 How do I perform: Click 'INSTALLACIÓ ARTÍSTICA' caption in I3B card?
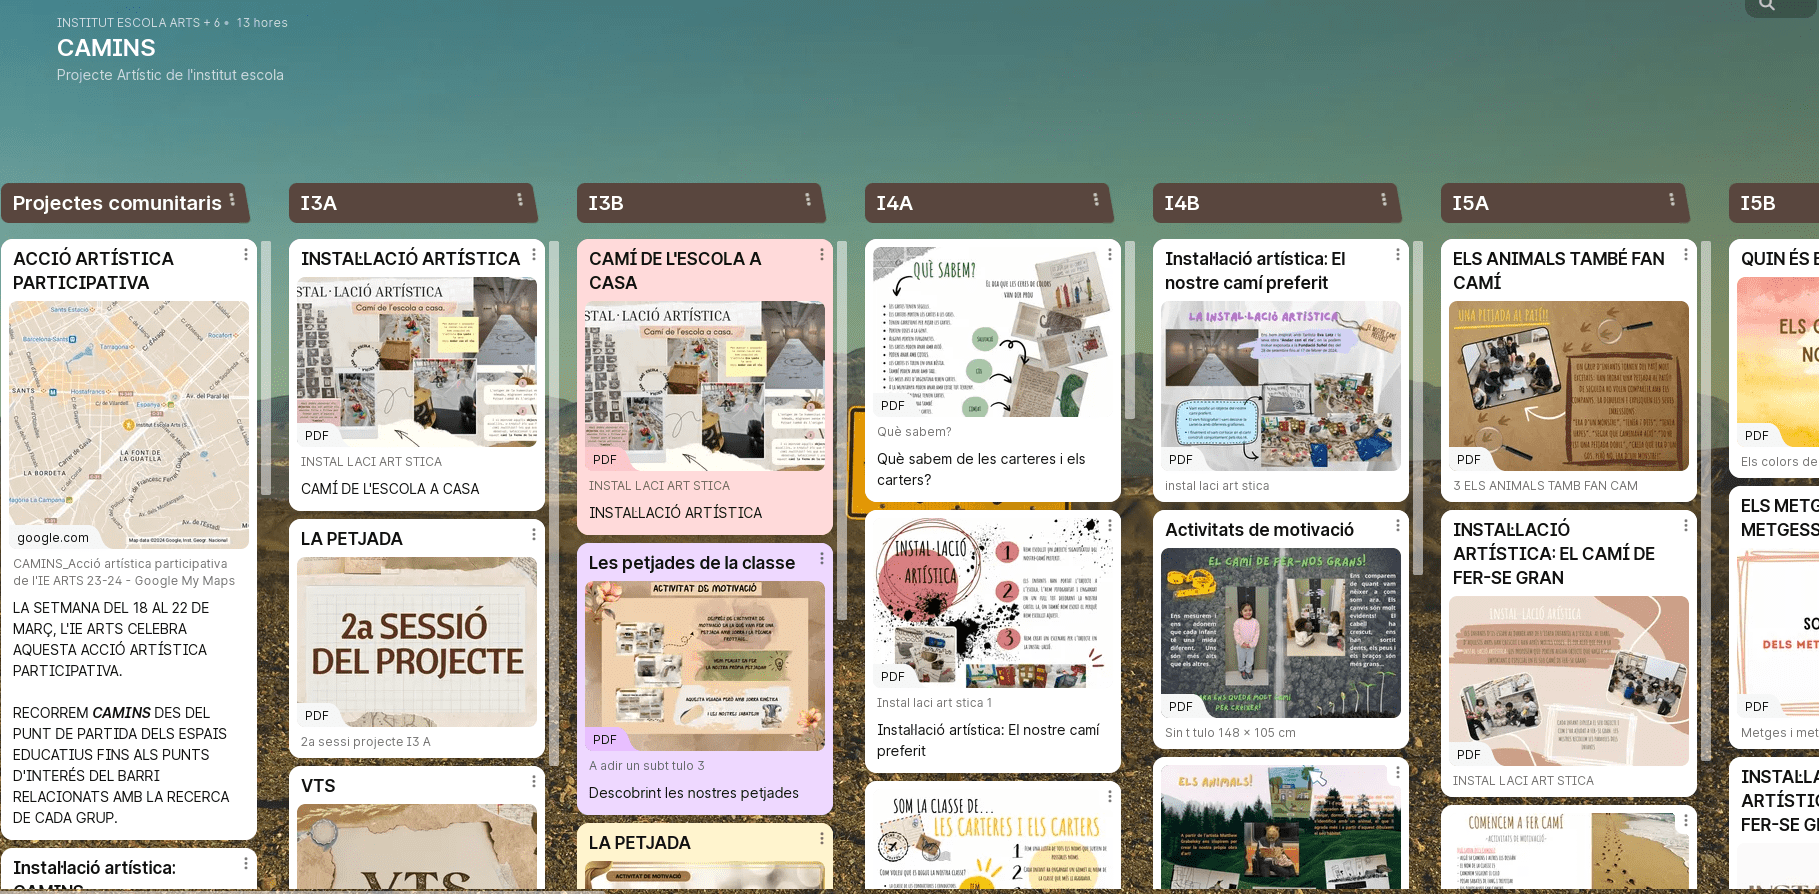coord(676,513)
